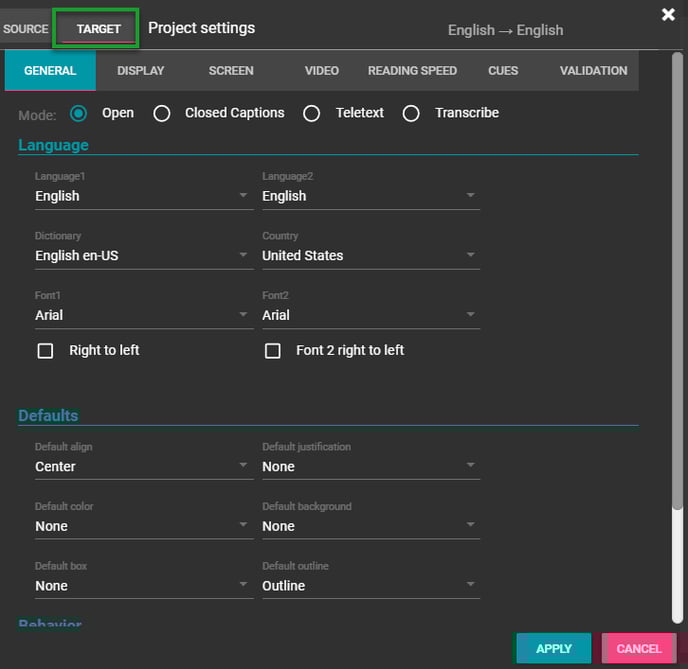Open the Default outline dropdown
Screen dimensions: 688x669
[370, 586]
